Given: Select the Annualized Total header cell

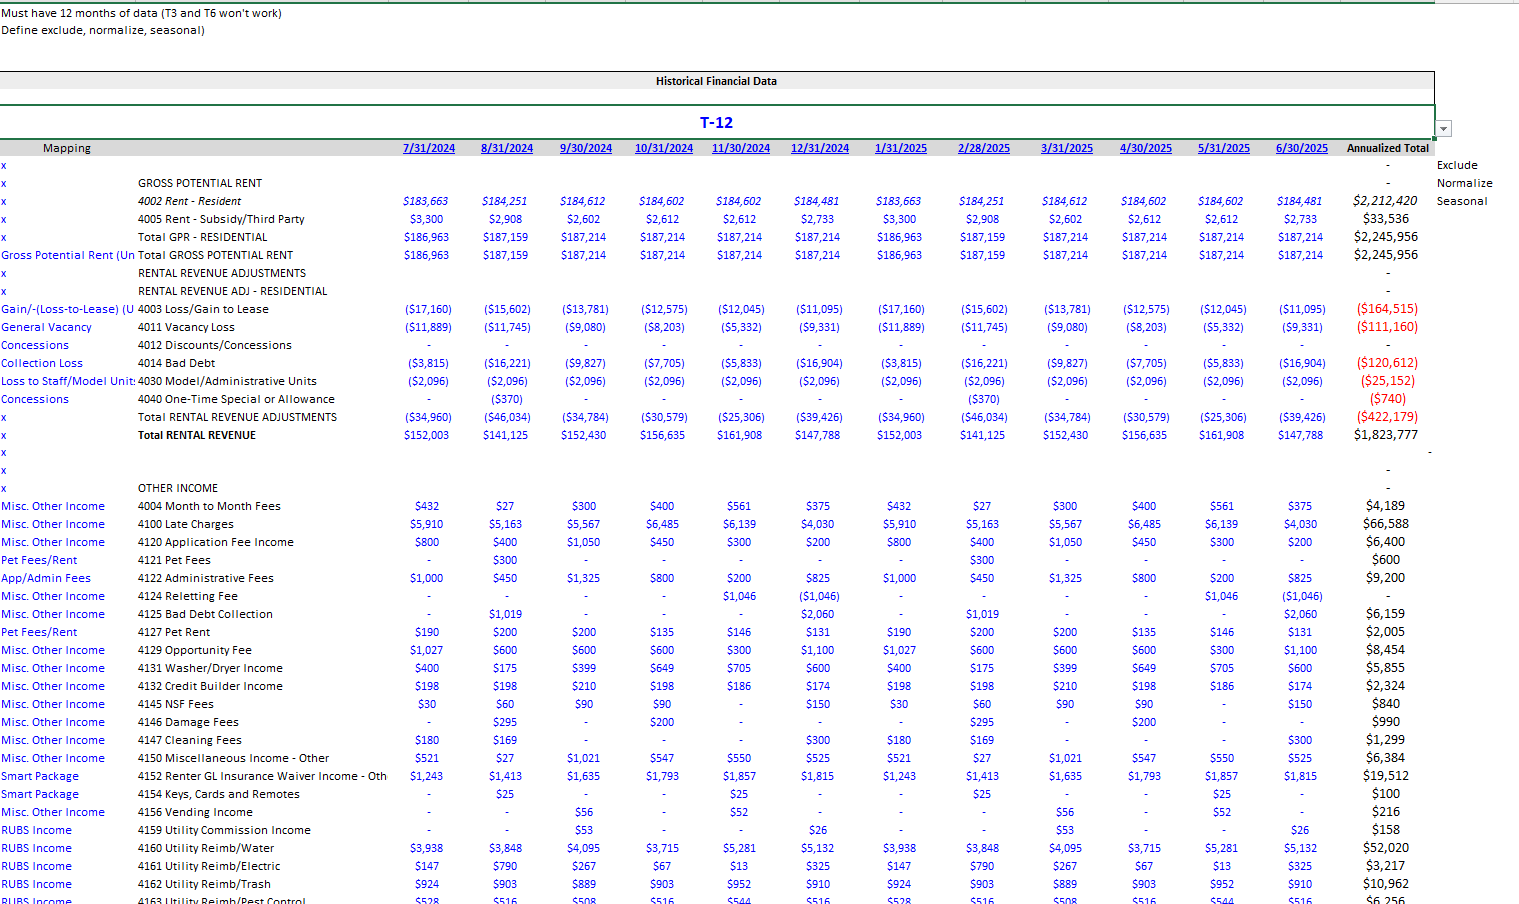Looking at the screenshot, I should (1388, 148).
